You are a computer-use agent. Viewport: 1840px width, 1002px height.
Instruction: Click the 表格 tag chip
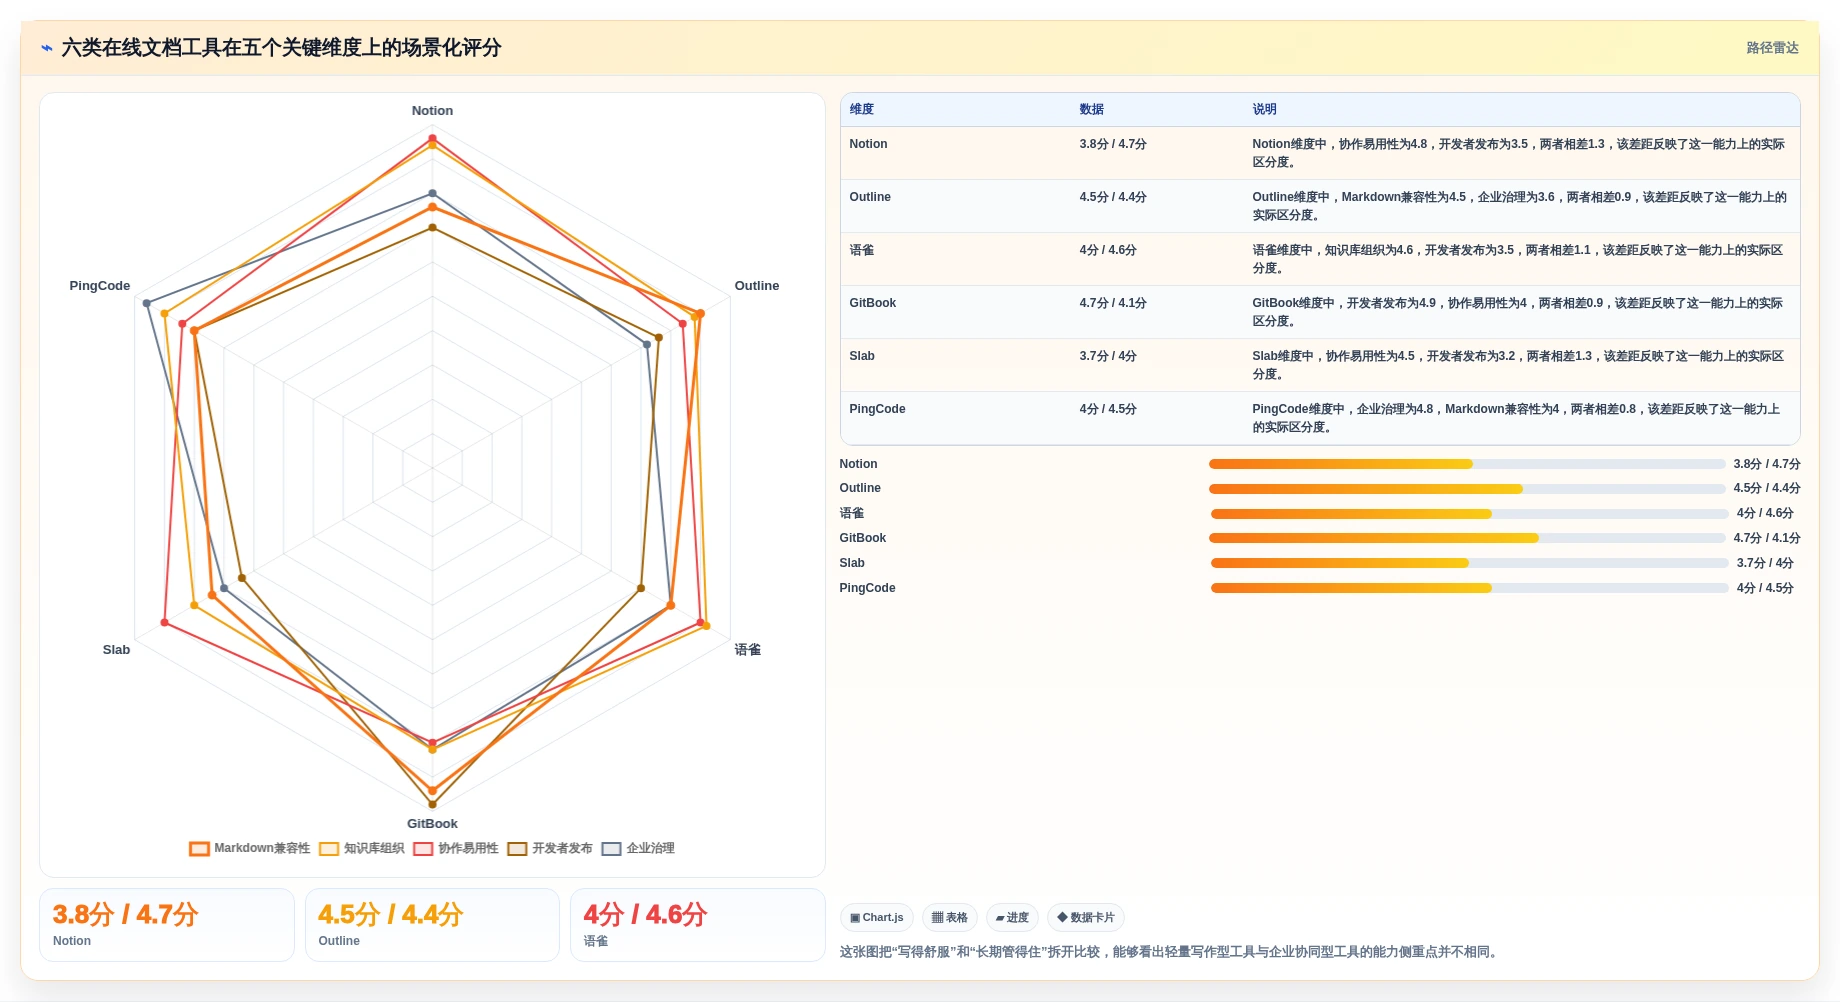(x=950, y=918)
